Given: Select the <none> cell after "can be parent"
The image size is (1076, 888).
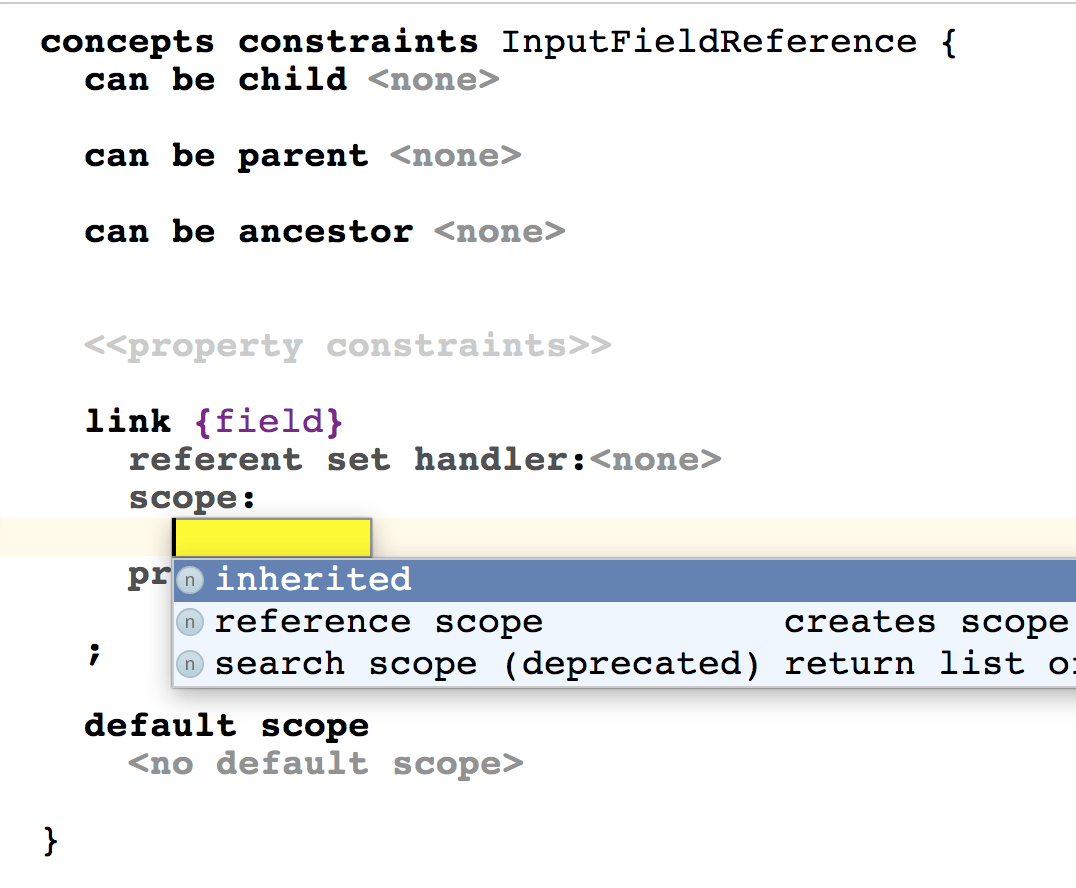Looking at the screenshot, I should coord(455,156).
